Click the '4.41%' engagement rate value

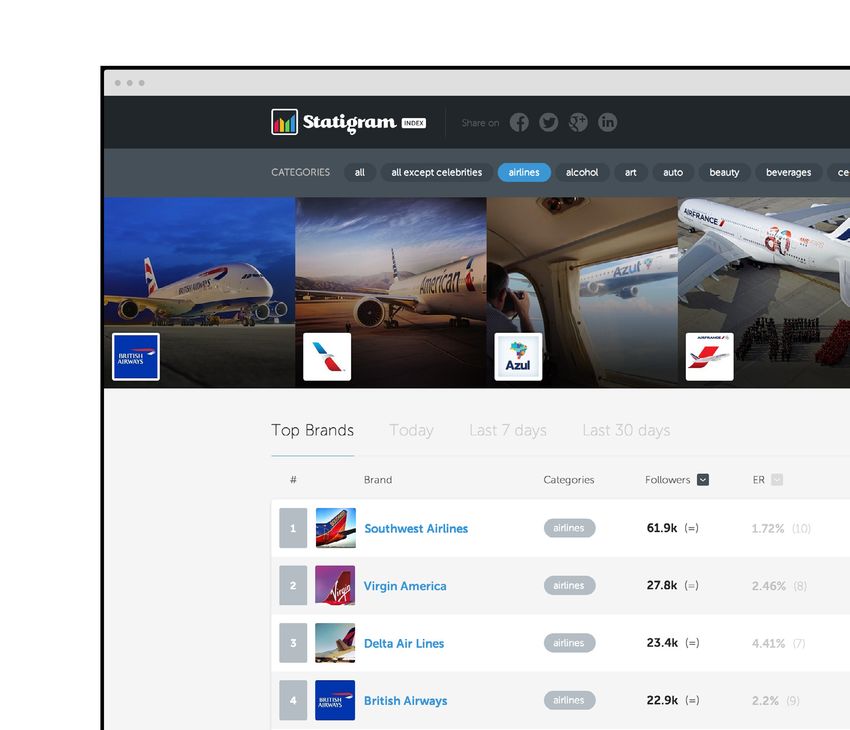coord(768,643)
